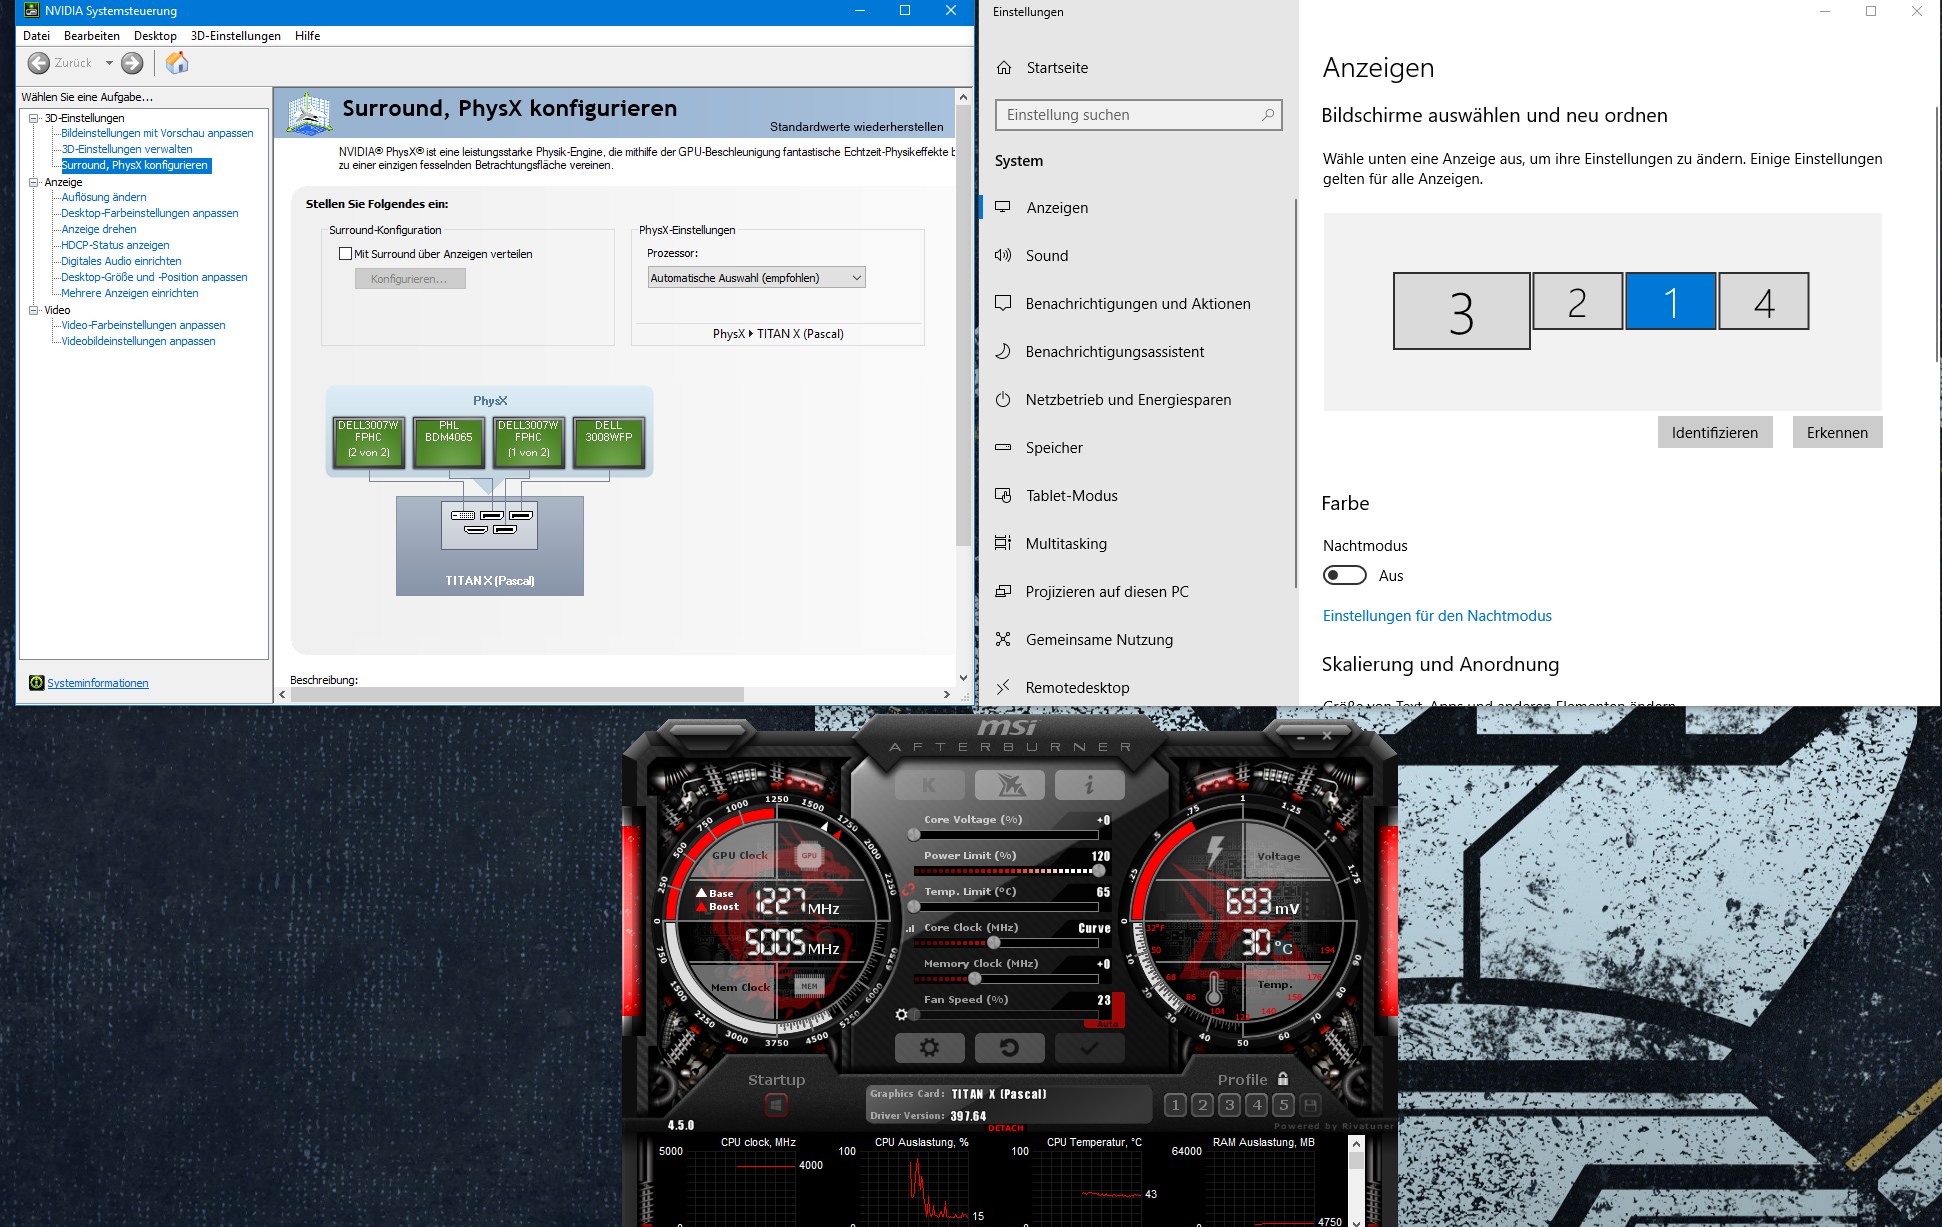This screenshot has width=1942, height=1227.
Task: Open the Desktop menu in NVIDIA Systemsteuerung
Action: (x=155, y=35)
